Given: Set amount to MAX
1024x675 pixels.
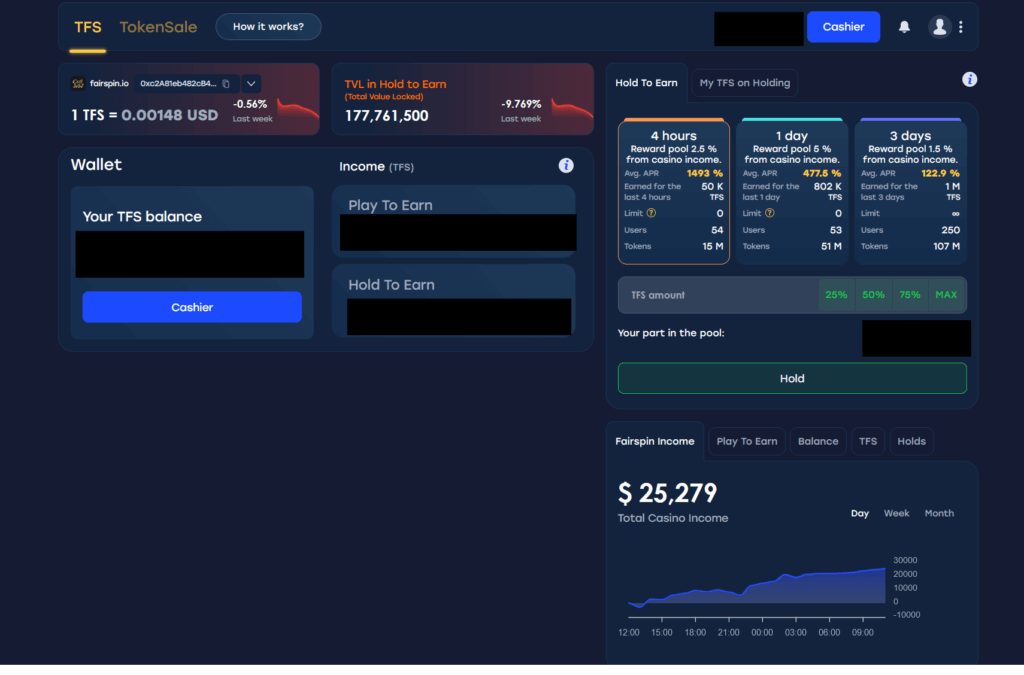Looking at the screenshot, I should click(x=946, y=295).
